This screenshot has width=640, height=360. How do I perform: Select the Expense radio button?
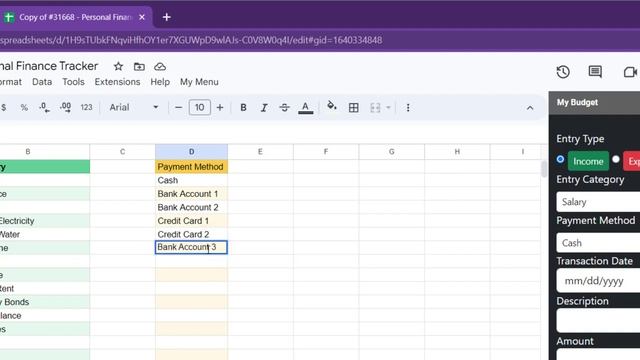pyautogui.click(x=616, y=159)
